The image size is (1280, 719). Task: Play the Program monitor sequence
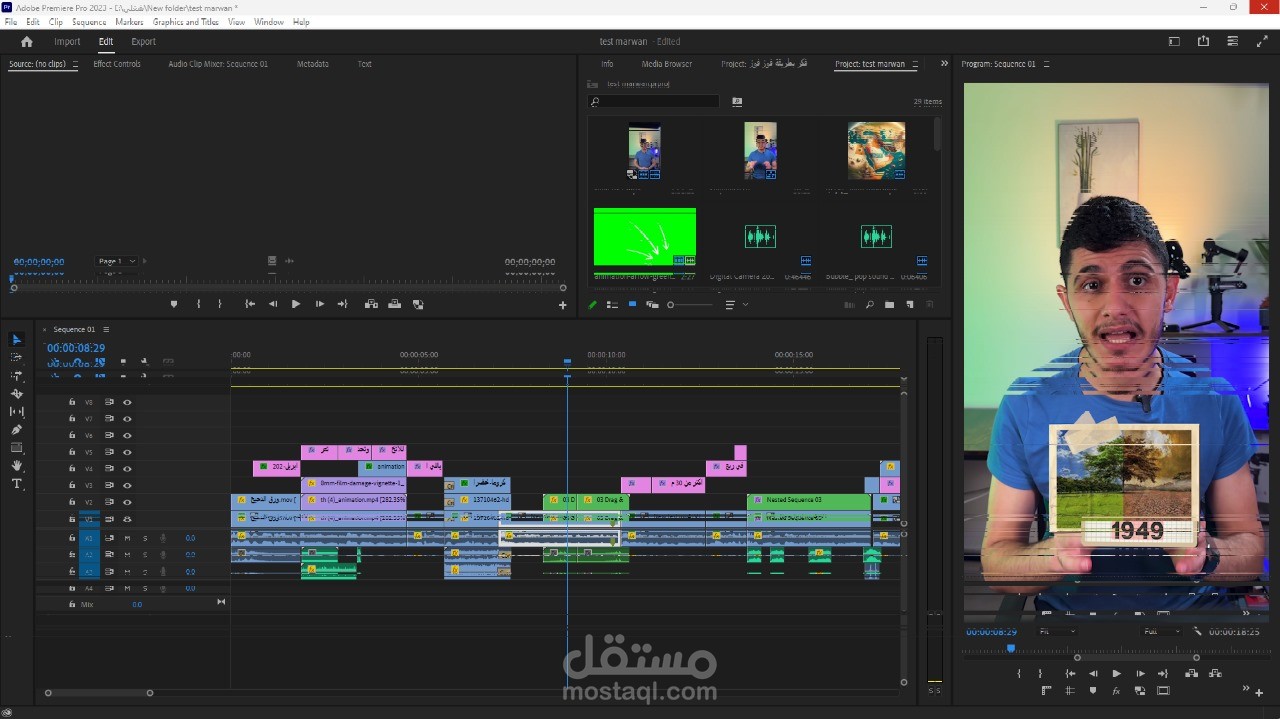(x=1117, y=674)
